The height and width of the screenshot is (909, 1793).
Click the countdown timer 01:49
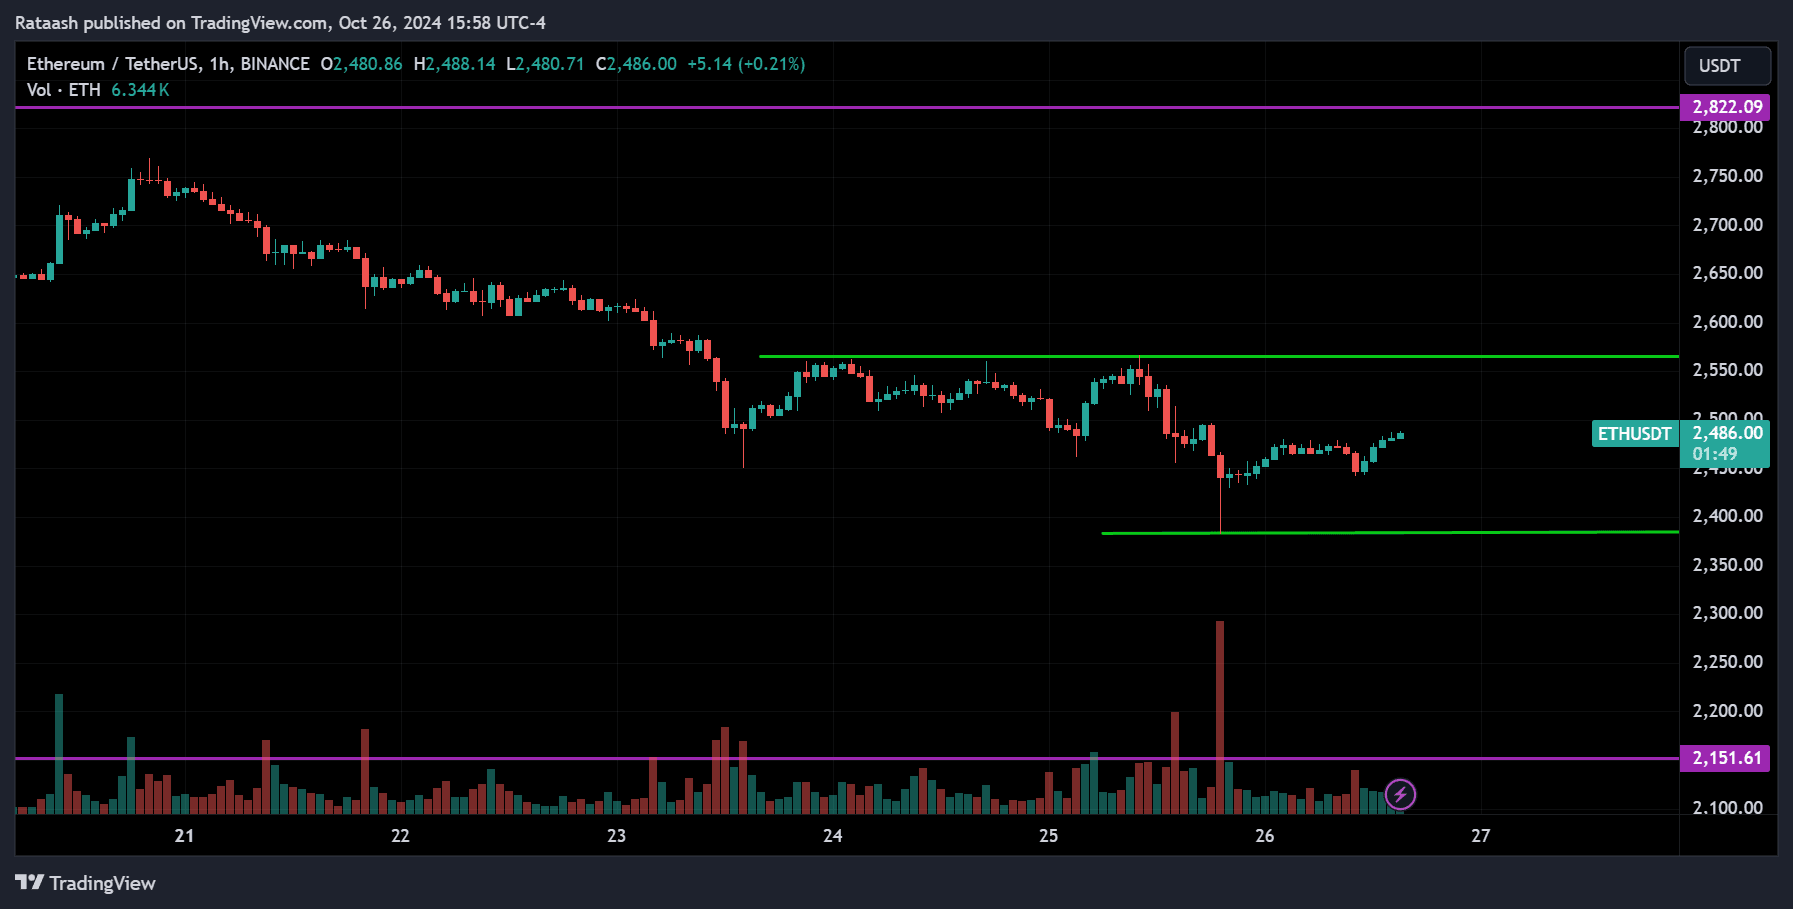click(1714, 454)
